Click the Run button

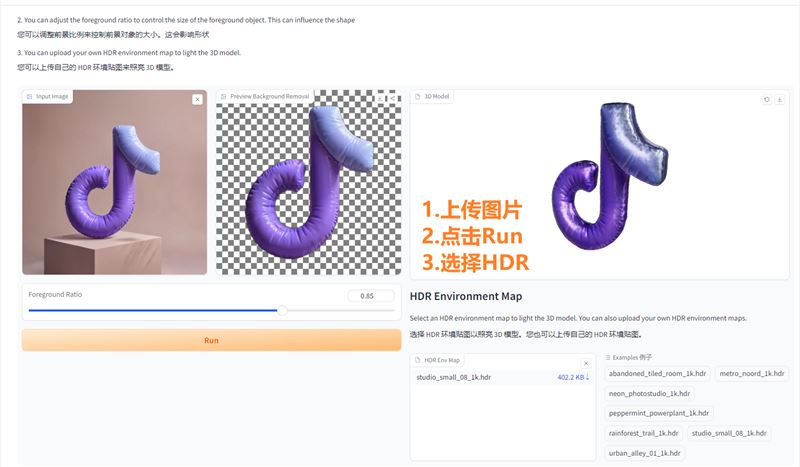click(x=211, y=340)
